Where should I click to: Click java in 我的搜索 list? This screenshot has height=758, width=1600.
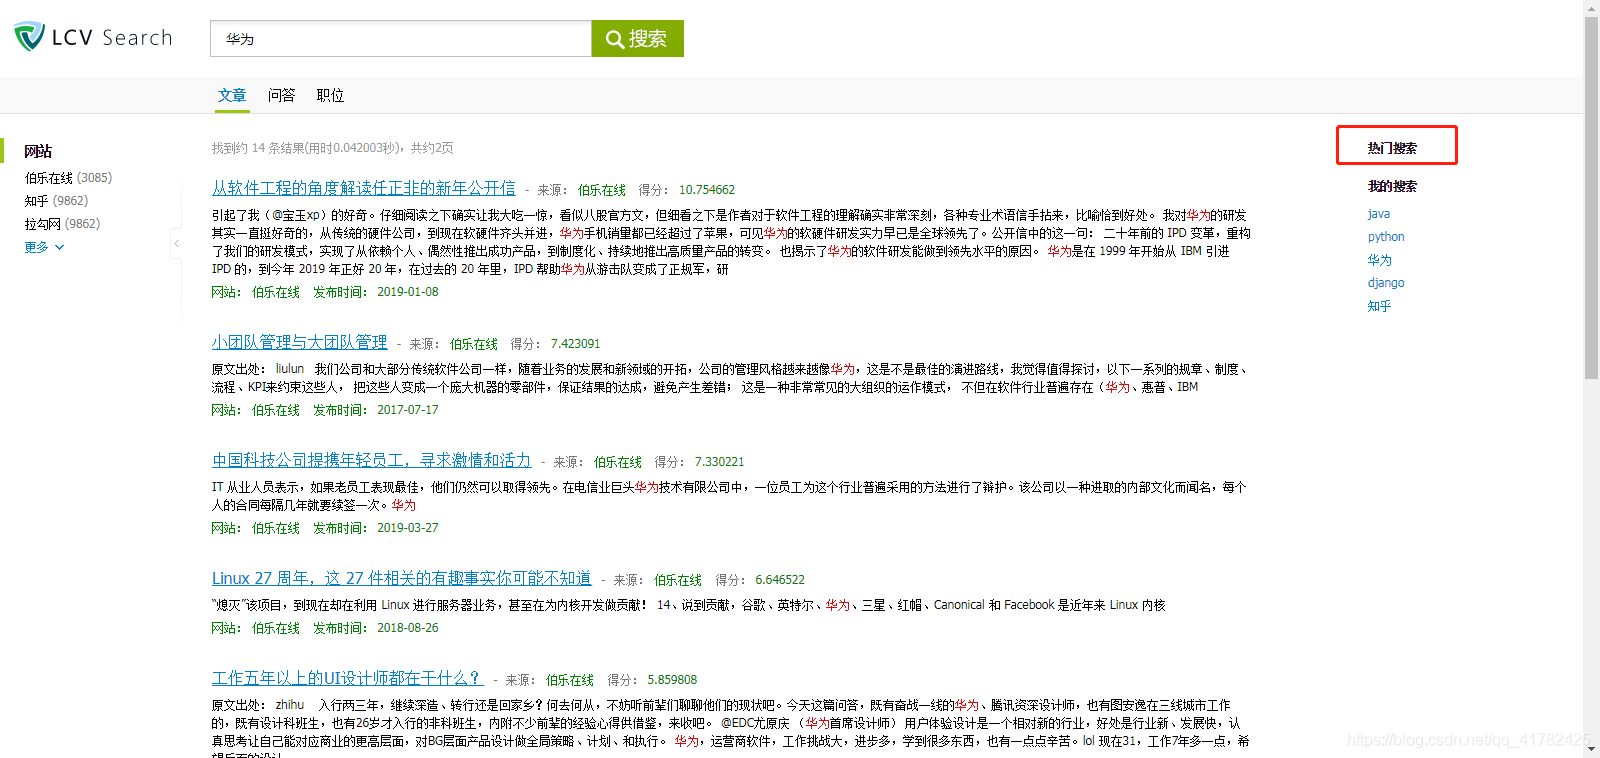coord(1379,214)
